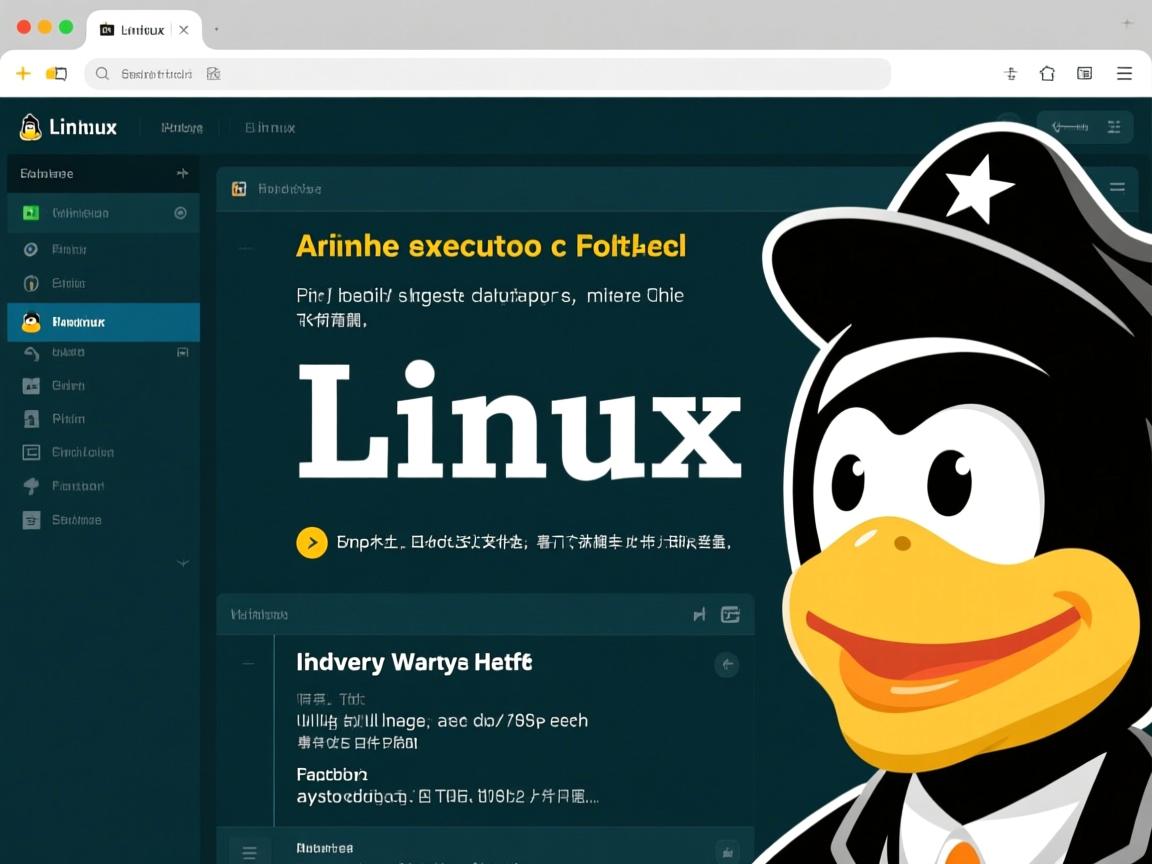Expand the card via the circular arrow button
The image size is (1152, 864).
tap(728, 664)
